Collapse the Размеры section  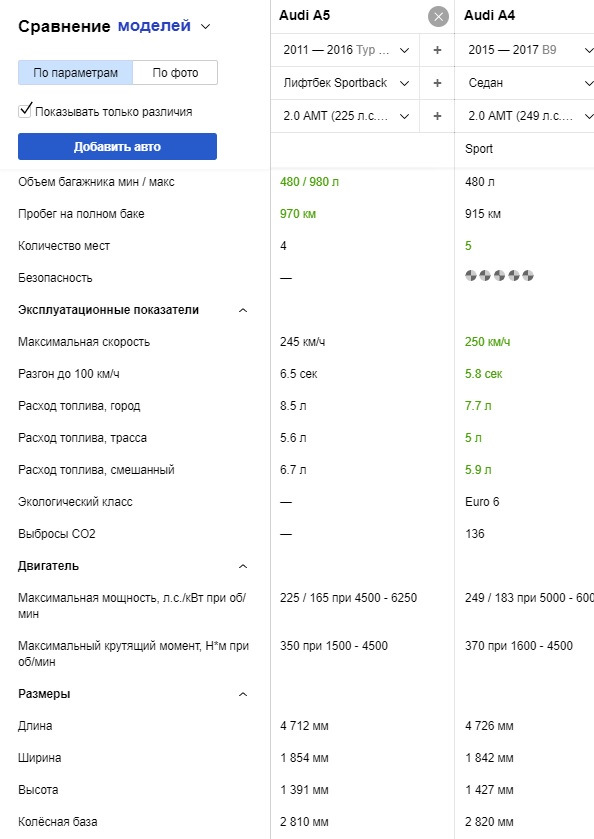(x=243, y=694)
